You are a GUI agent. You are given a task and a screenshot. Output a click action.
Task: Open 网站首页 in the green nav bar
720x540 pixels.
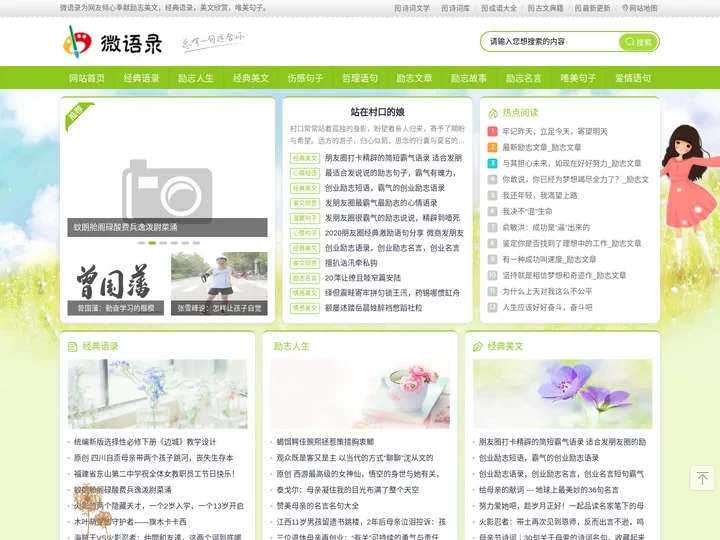tap(87, 78)
